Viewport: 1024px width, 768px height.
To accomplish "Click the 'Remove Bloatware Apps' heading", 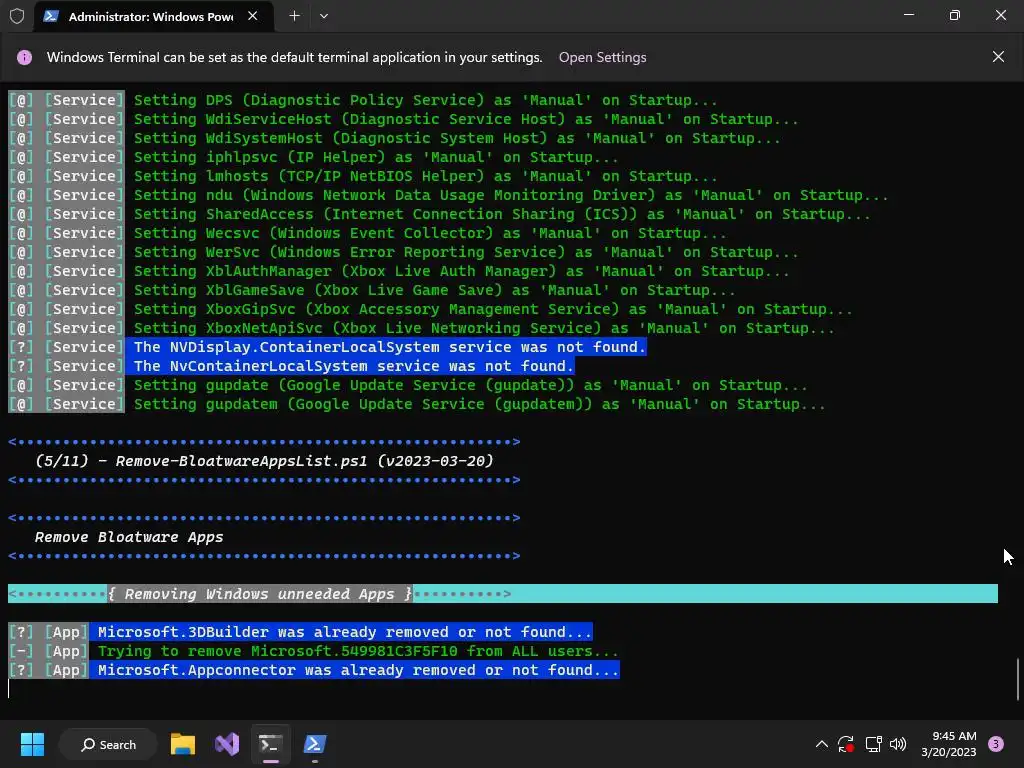I will pos(129,537).
